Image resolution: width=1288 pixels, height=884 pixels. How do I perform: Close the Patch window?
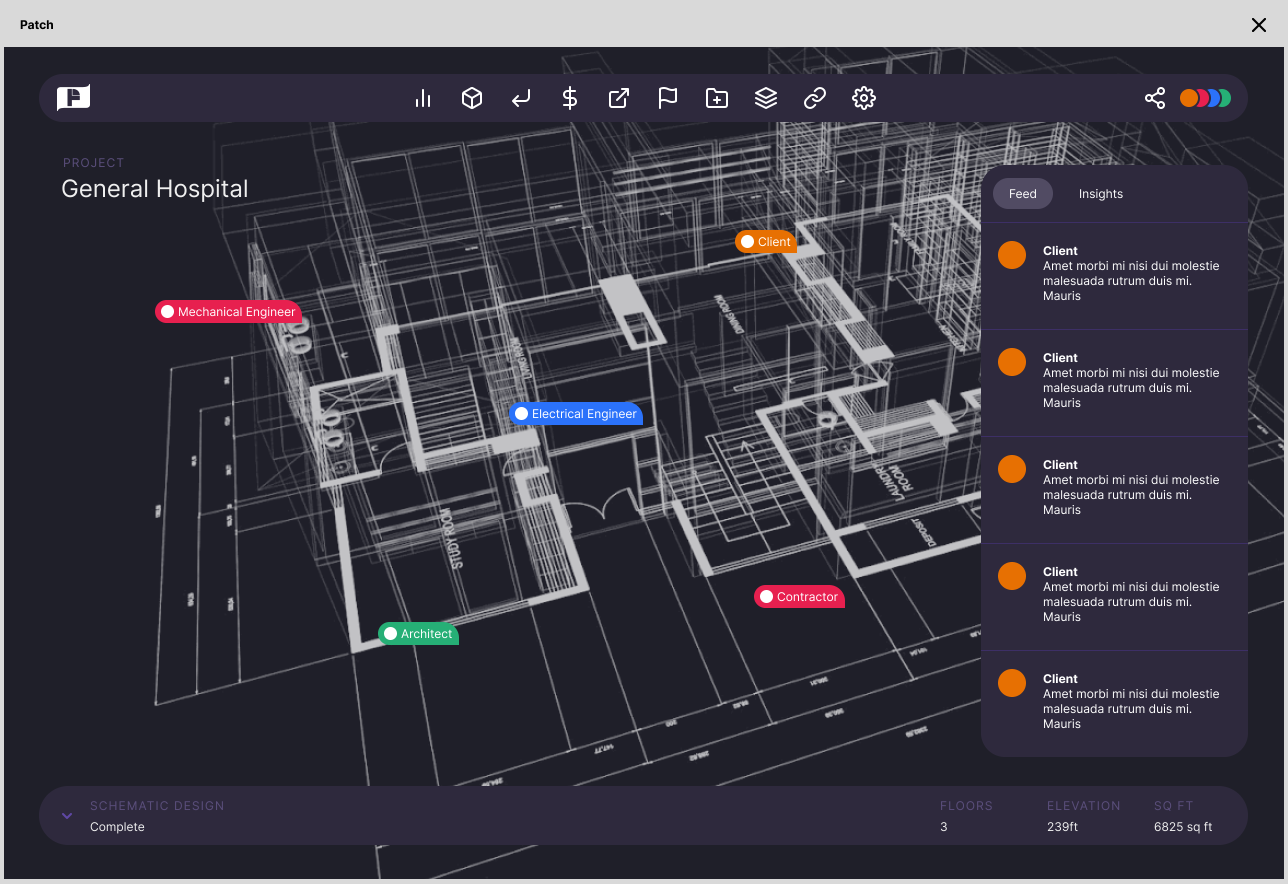tap(1259, 25)
